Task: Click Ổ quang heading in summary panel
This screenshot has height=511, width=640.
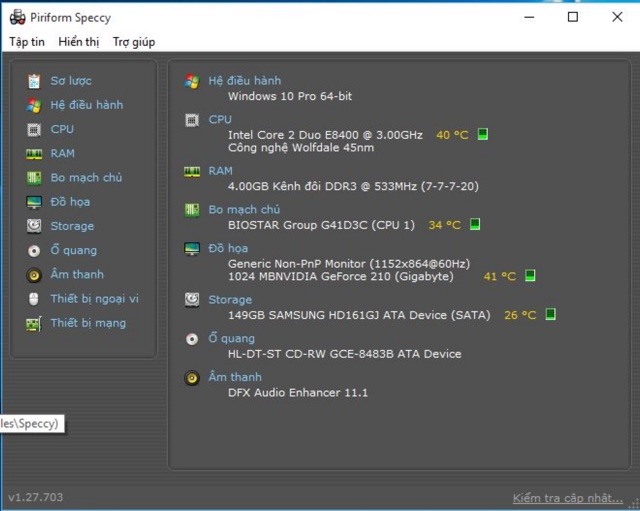Action: (231, 338)
